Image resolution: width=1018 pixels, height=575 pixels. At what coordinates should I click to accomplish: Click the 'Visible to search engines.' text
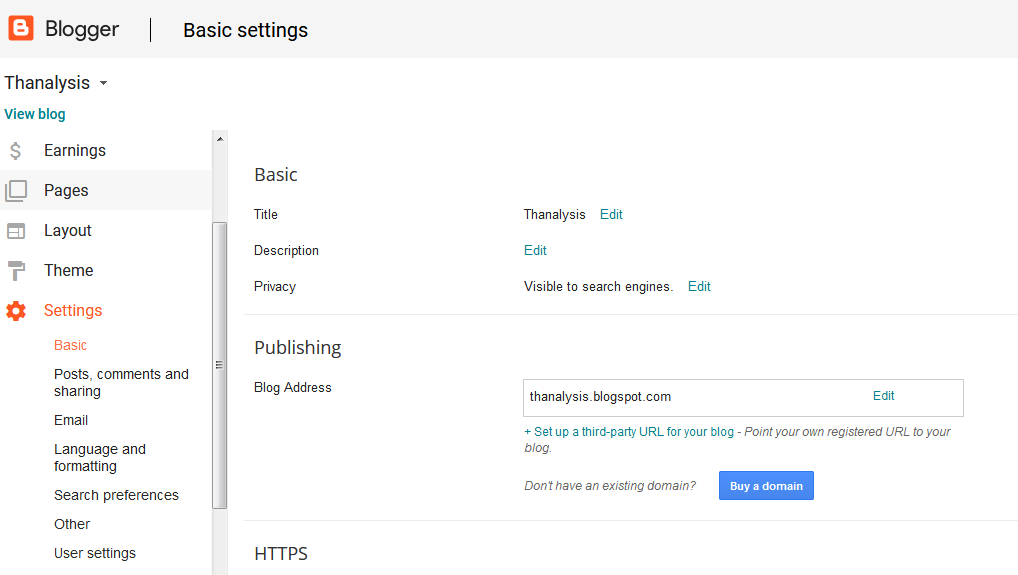tap(599, 287)
